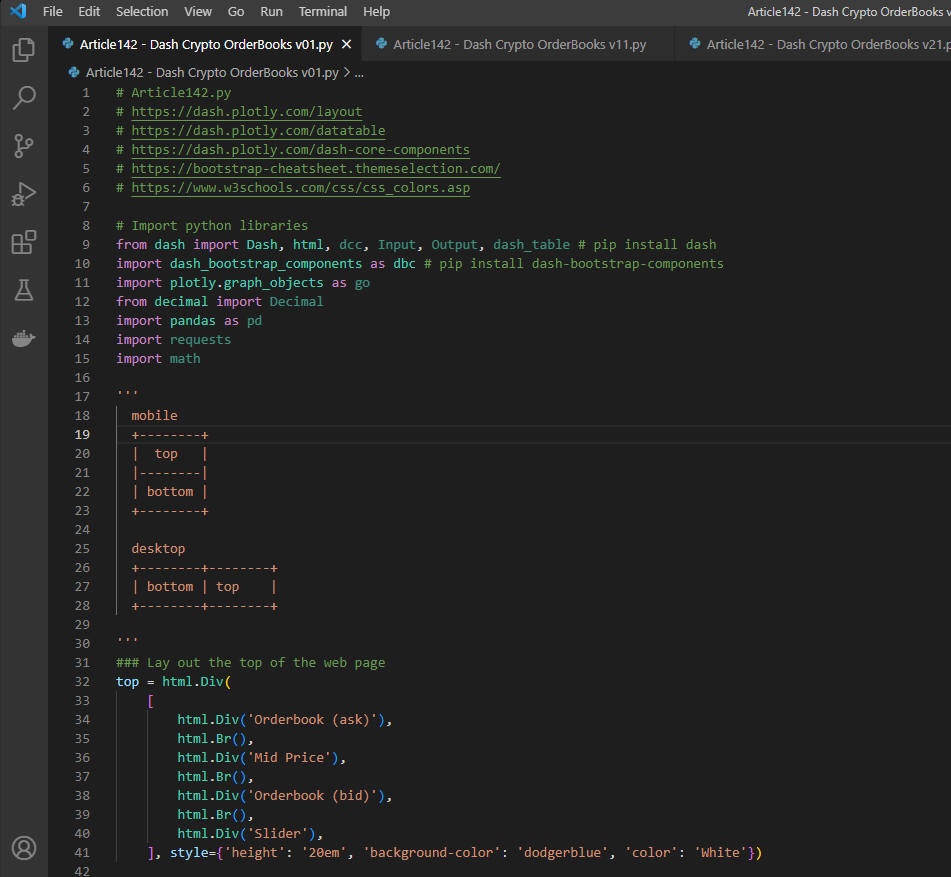Click the word 'desktop' in the docstring
The image size is (951, 877).
[x=158, y=548]
